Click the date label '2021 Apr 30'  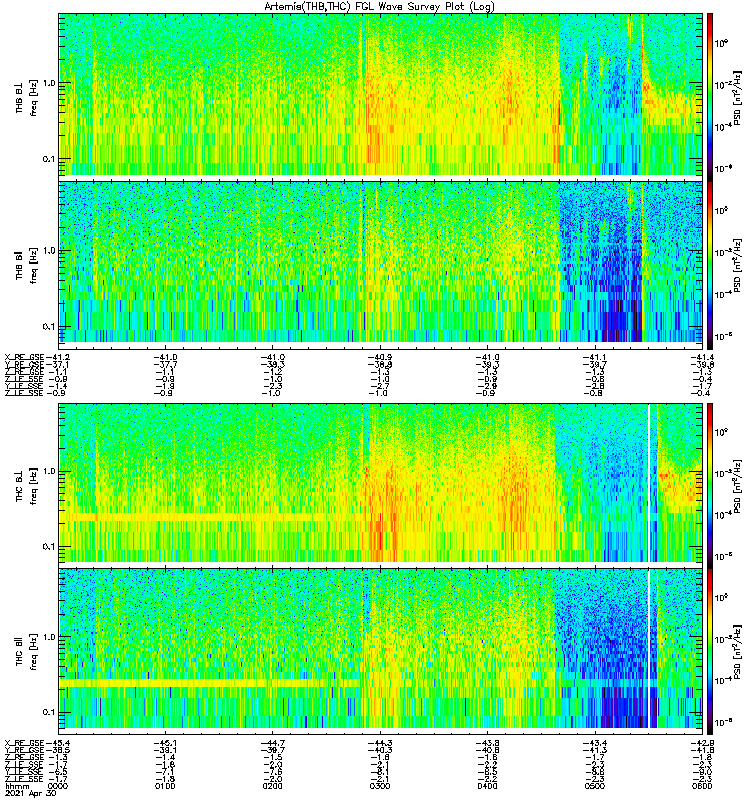tap(29, 794)
